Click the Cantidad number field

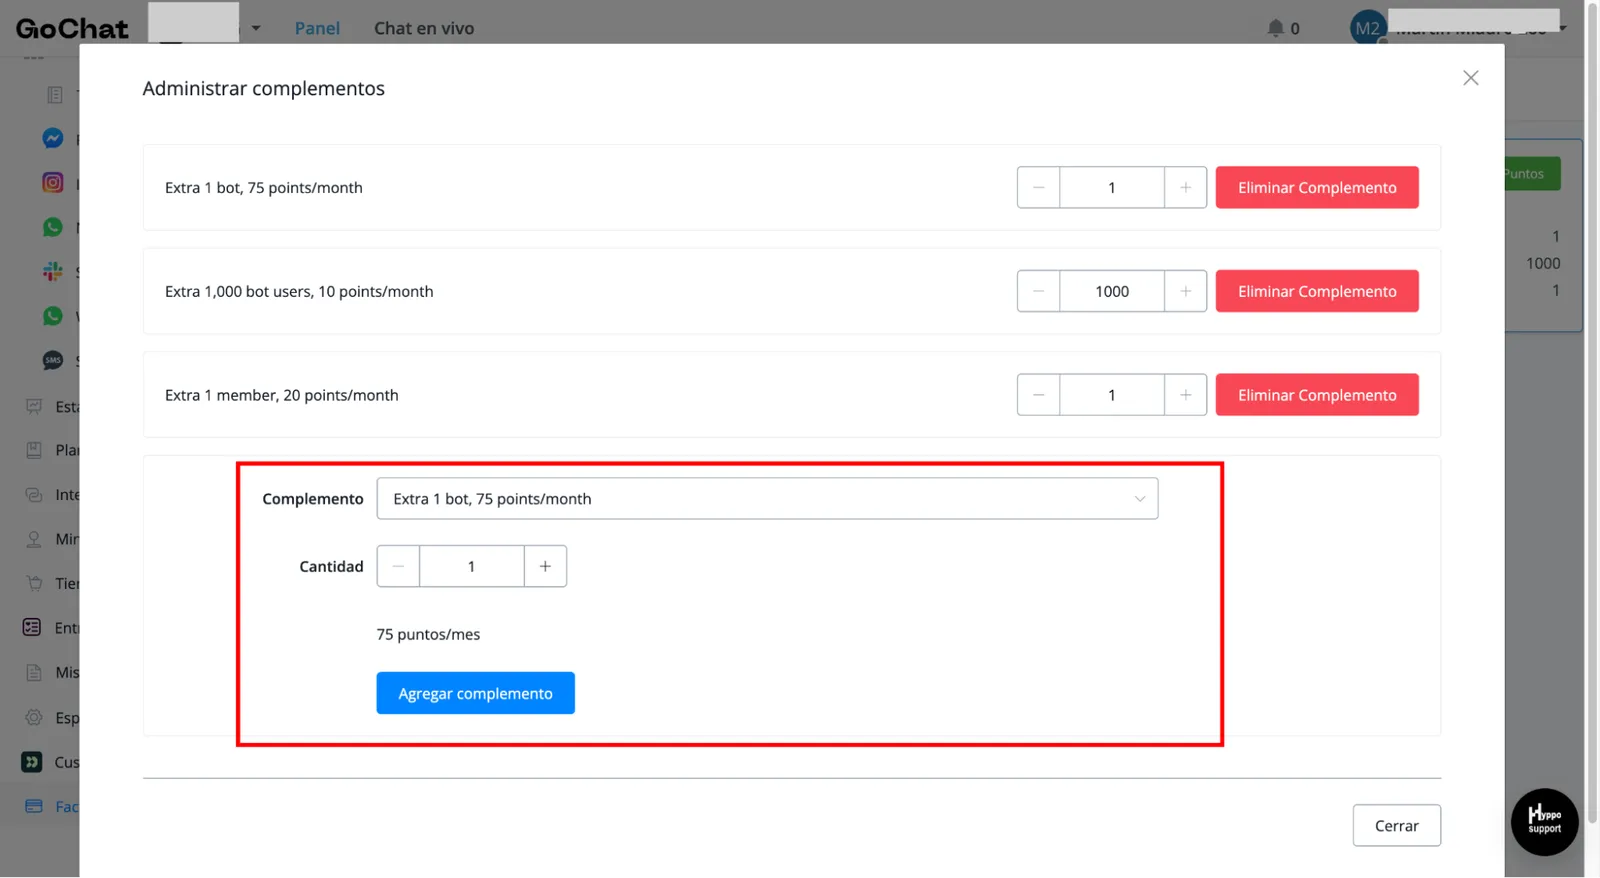[x=472, y=566]
